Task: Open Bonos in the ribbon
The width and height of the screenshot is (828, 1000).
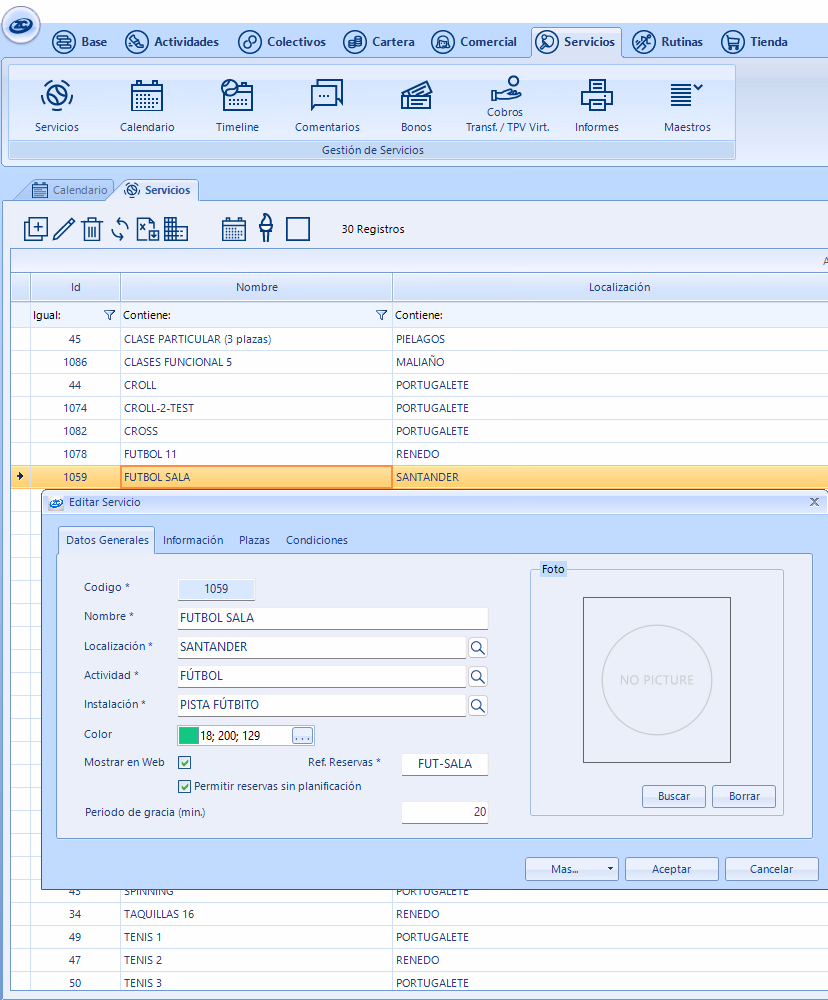Action: [x=416, y=106]
